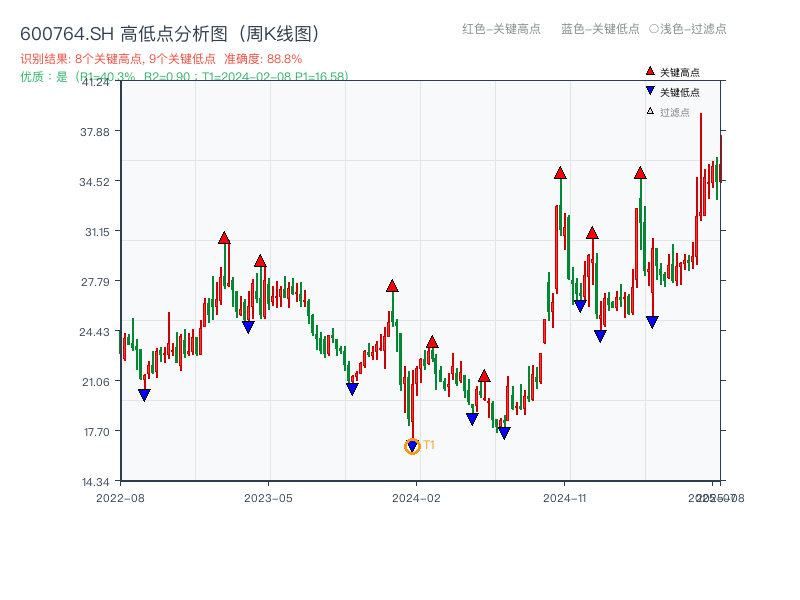
Task: Click the red triangle icon in the chart legend
Action: [x=650, y=71]
